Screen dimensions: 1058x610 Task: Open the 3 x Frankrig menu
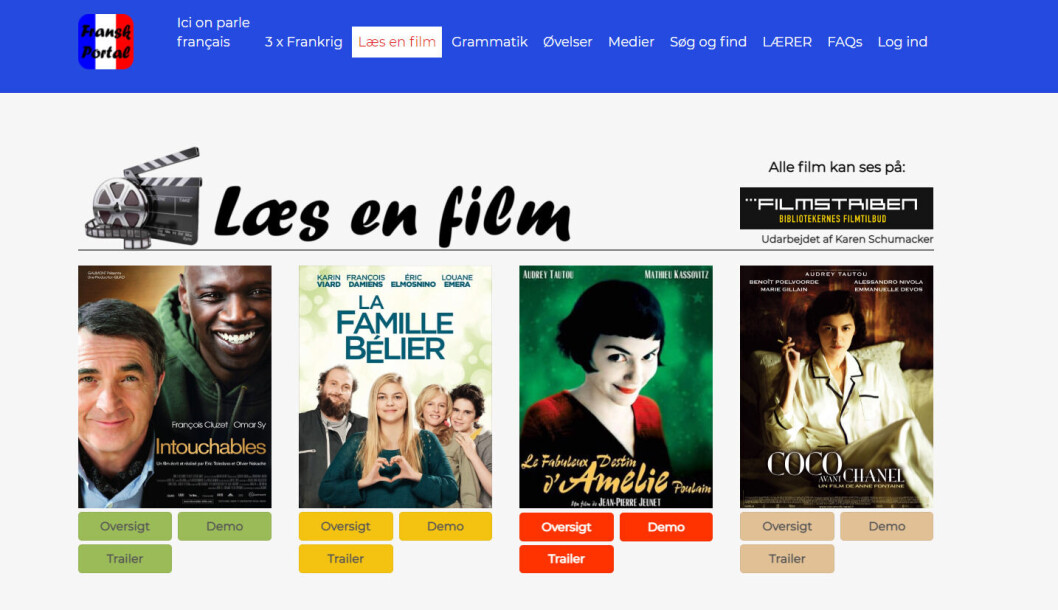click(303, 42)
